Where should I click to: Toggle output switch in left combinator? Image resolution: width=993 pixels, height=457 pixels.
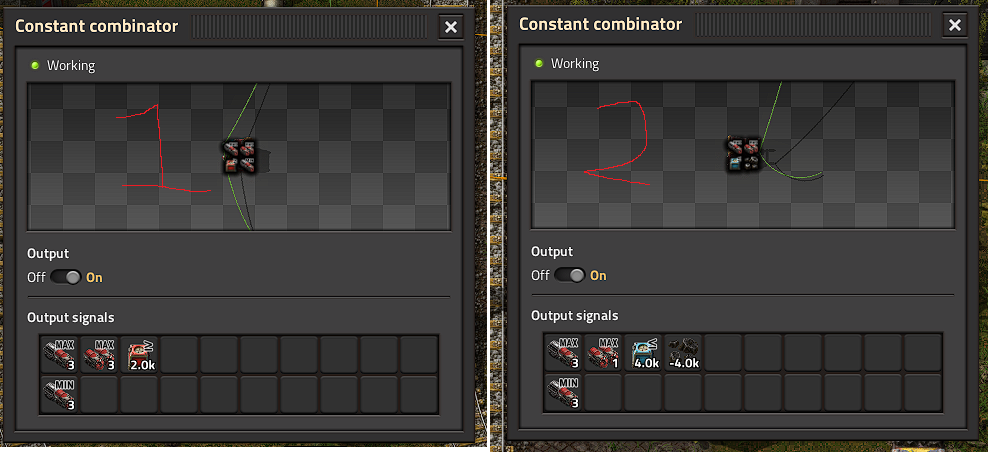pyautogui.click(x=66, y=277)
